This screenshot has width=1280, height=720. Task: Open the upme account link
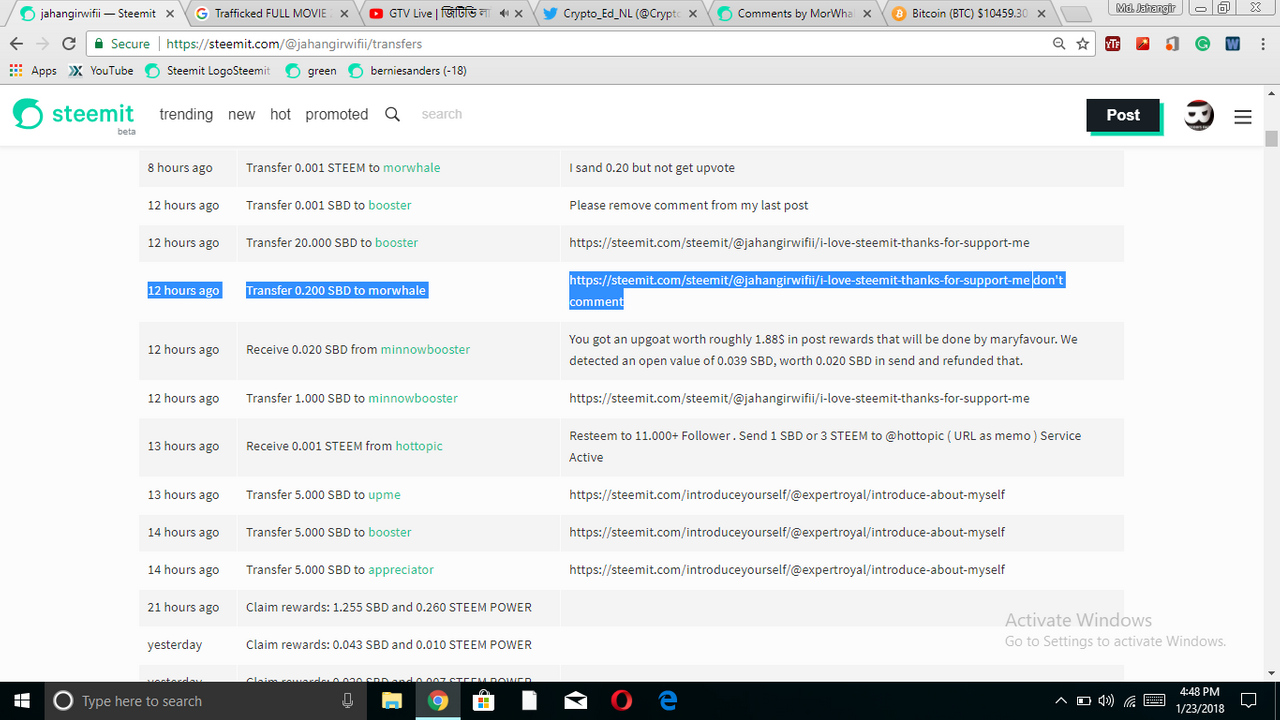[x=384, y=495]
